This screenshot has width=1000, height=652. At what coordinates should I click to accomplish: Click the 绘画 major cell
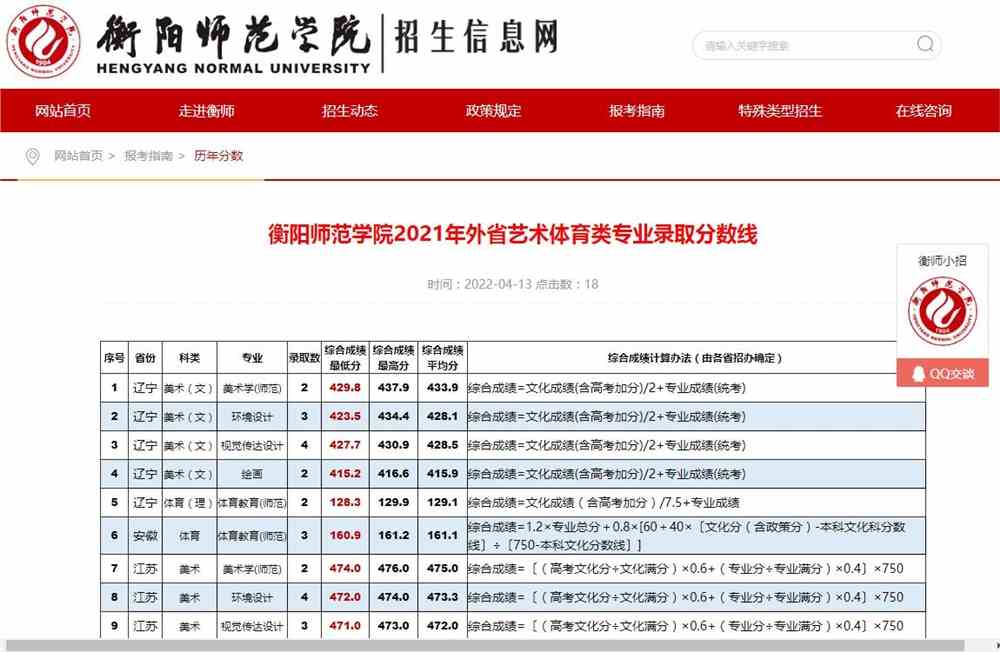coord(252,474)
